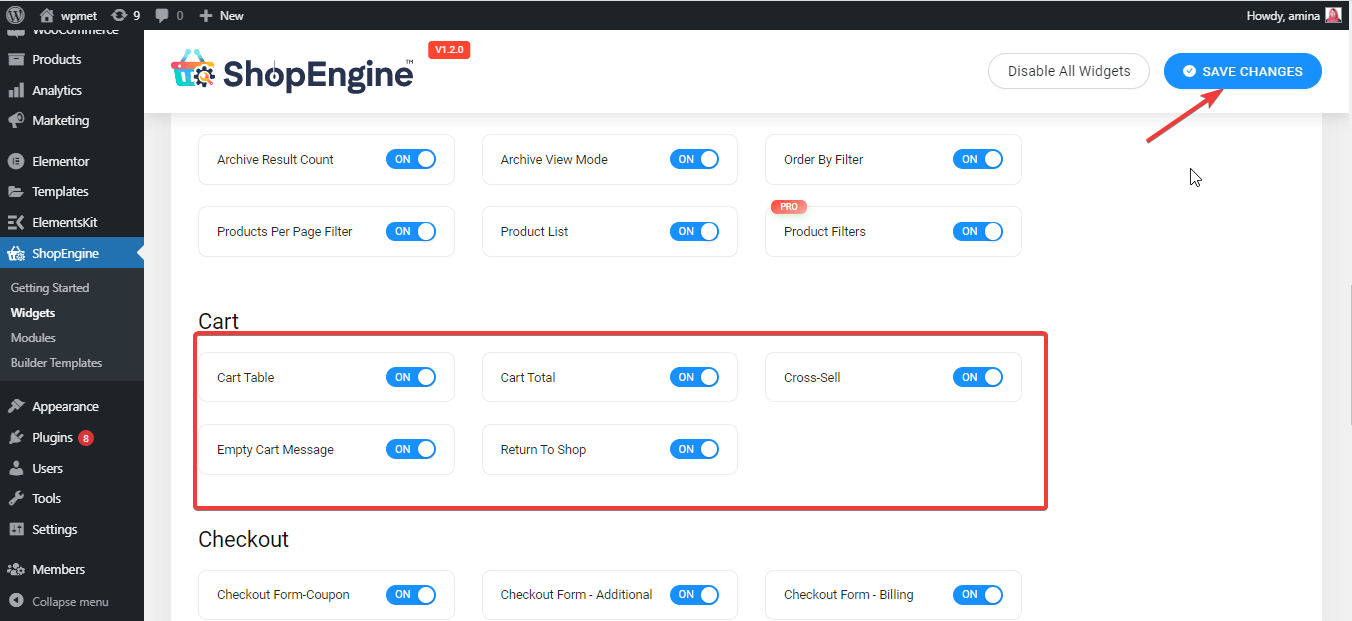Click the Templates folder icon
Image resolution: width=1352 pixels, height=621 pixels.
pyautogui.click(x=16, y=191)
